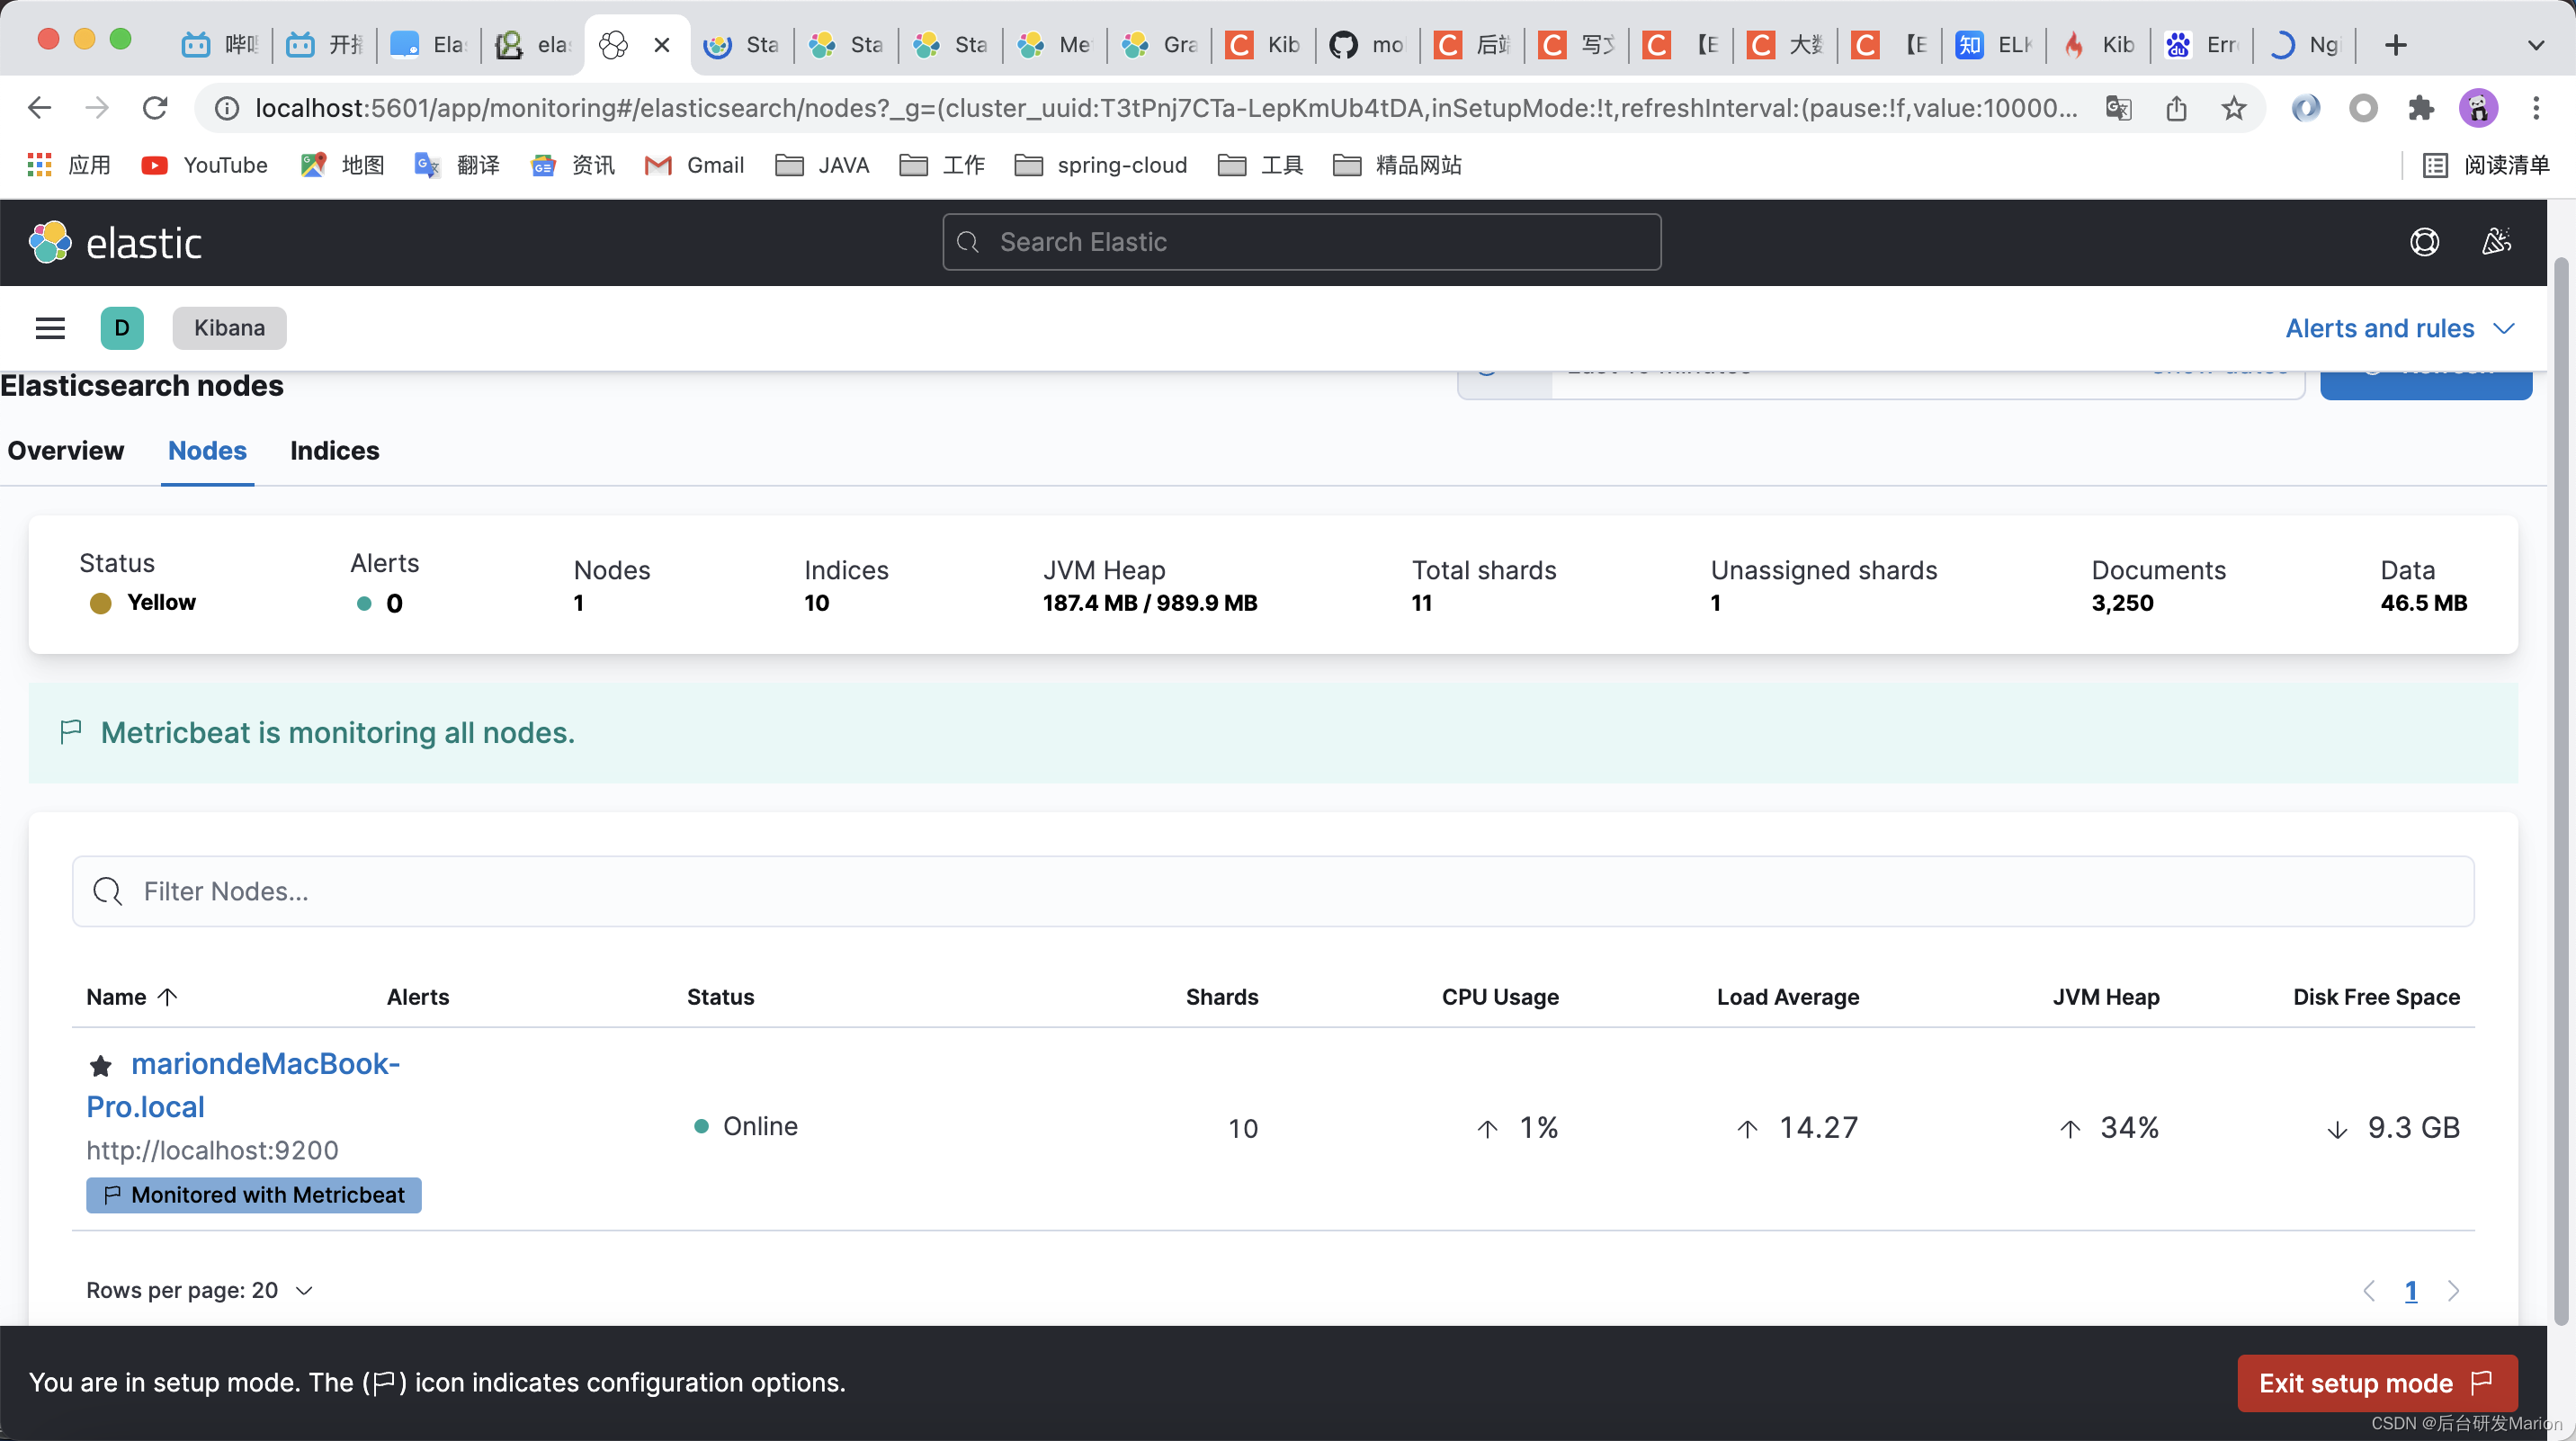Open the mariondeMacBook-Pro.local node link
This screenshot has height=1441, width=2576.
(x=265, y=1064)
